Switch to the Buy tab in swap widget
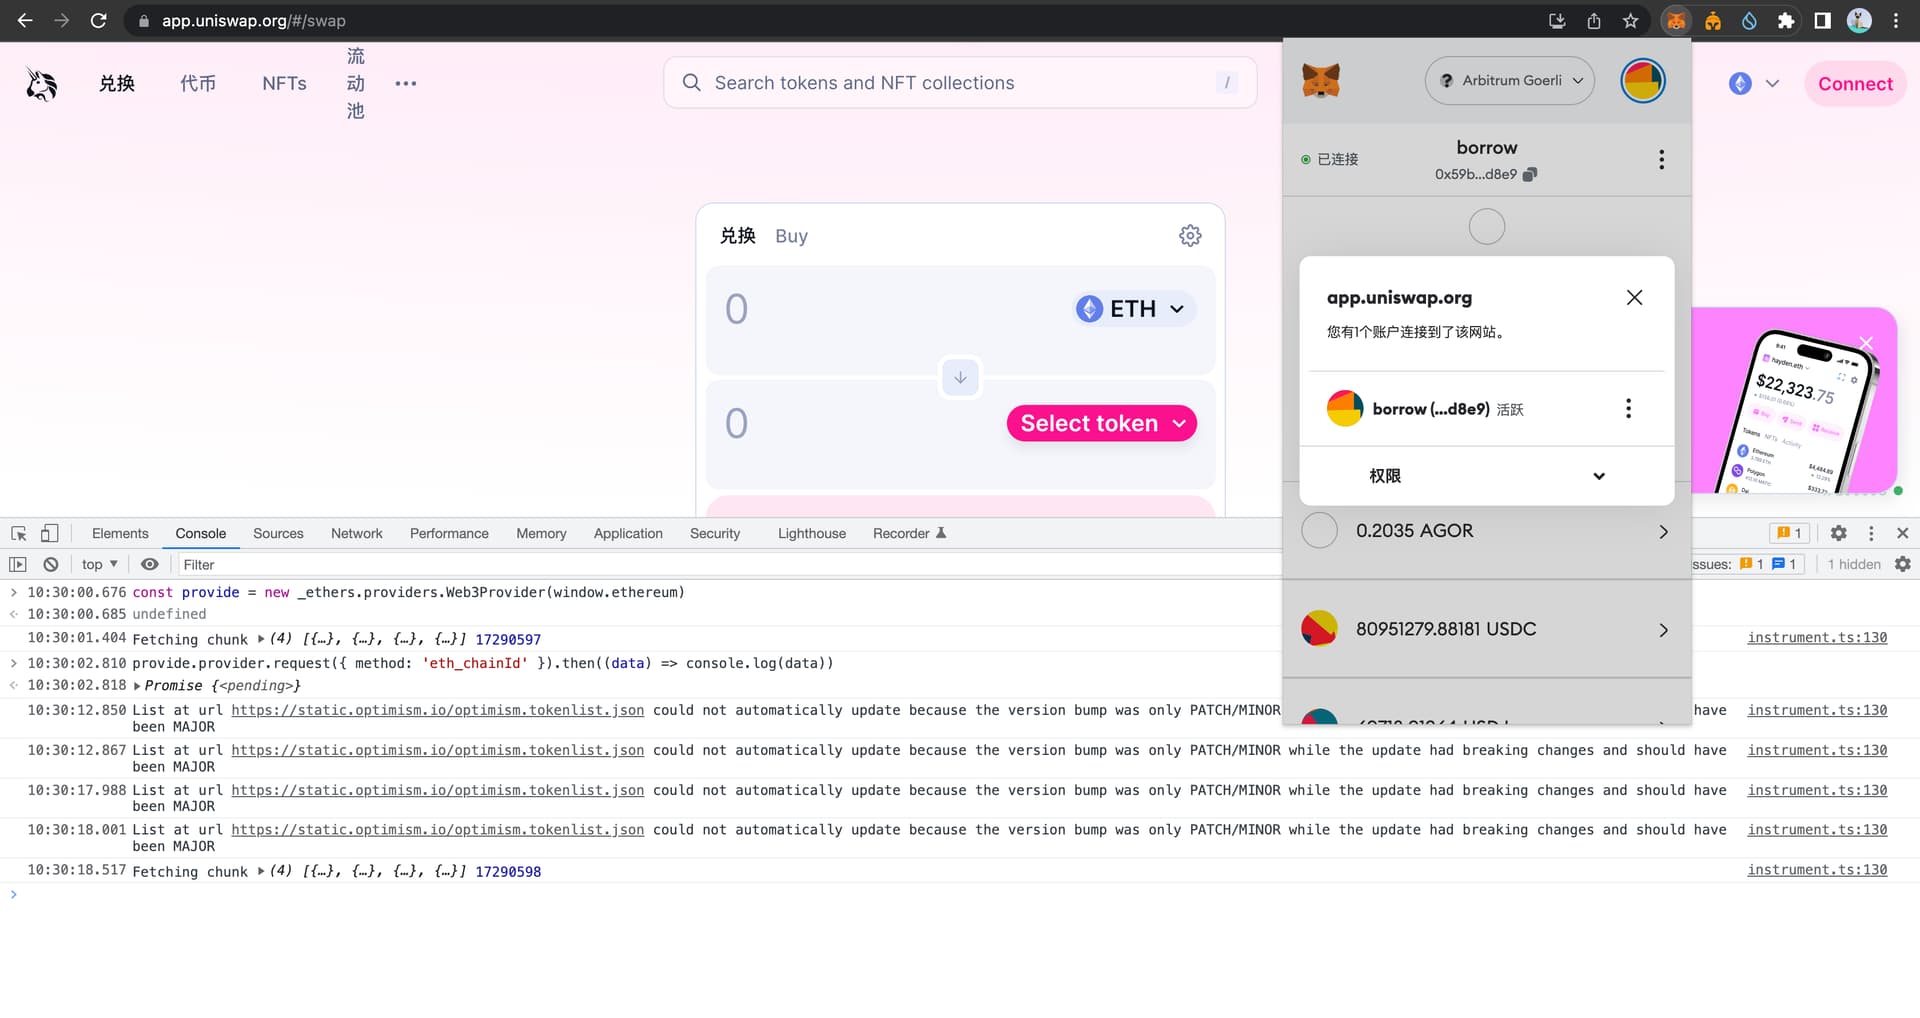The height and width of the screenshot is (1018, 1920). (791, 236)
